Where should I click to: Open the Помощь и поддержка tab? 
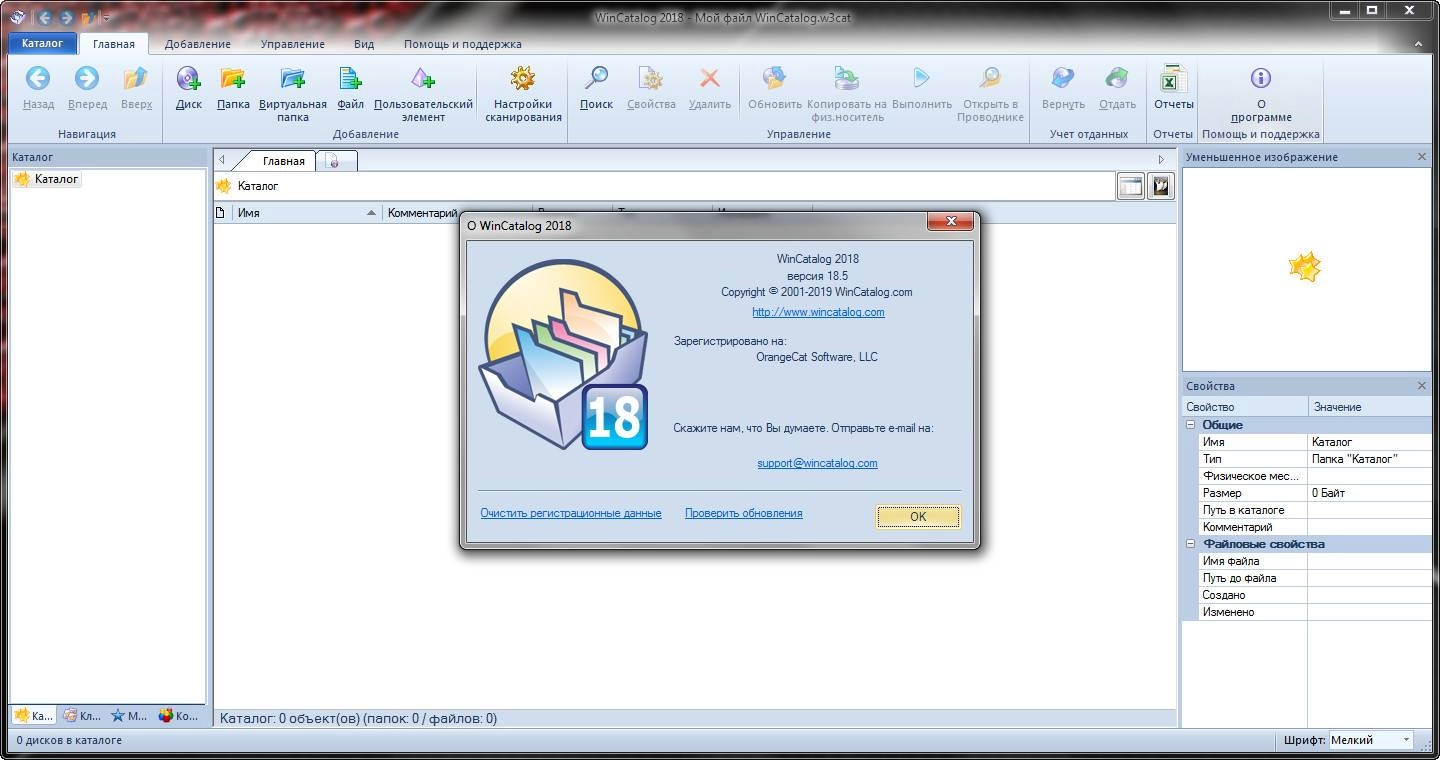click(x=463, y=44)
